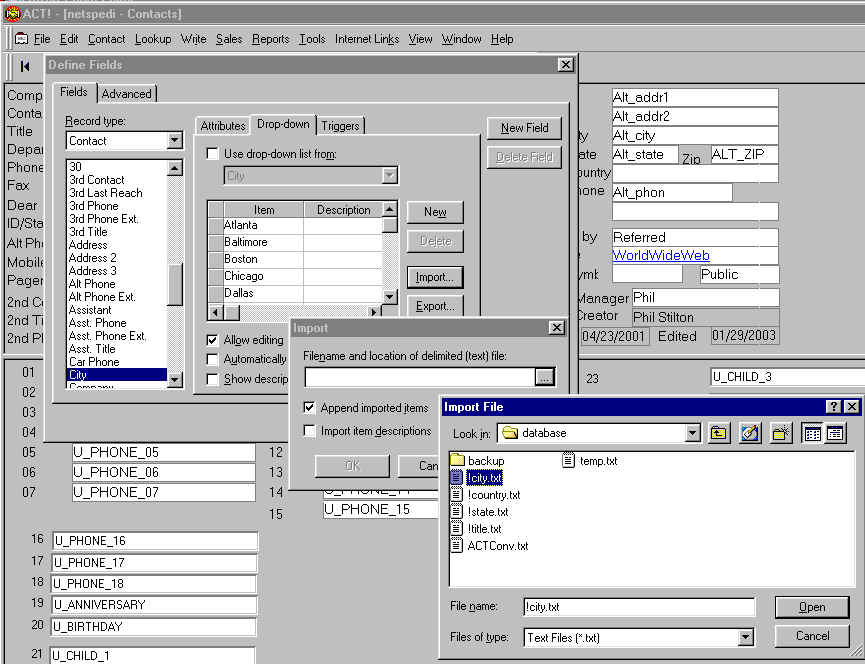Click the Import... button
The height and width of the screenshot is (664, 865).
[435, 277]
